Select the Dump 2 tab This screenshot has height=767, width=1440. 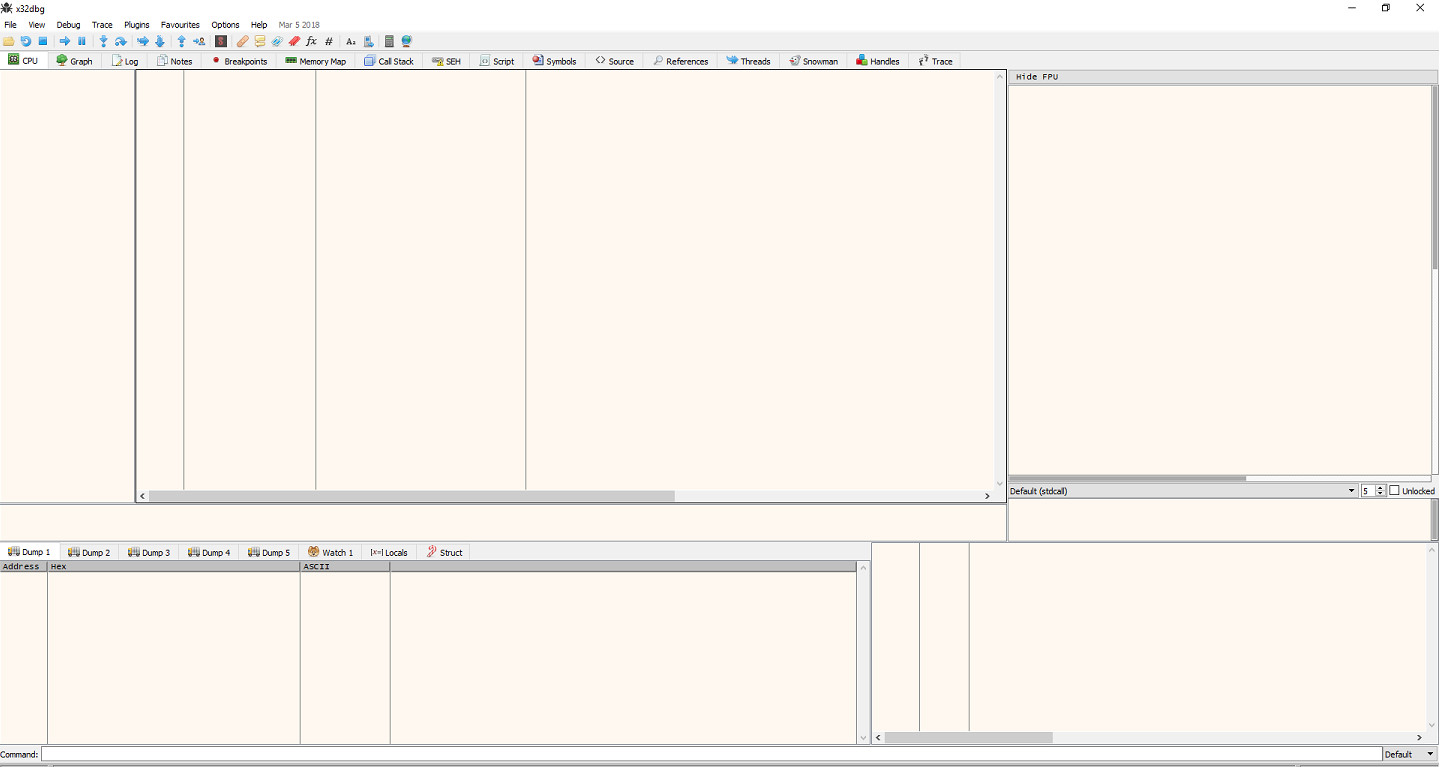click(x=89, y=552)
